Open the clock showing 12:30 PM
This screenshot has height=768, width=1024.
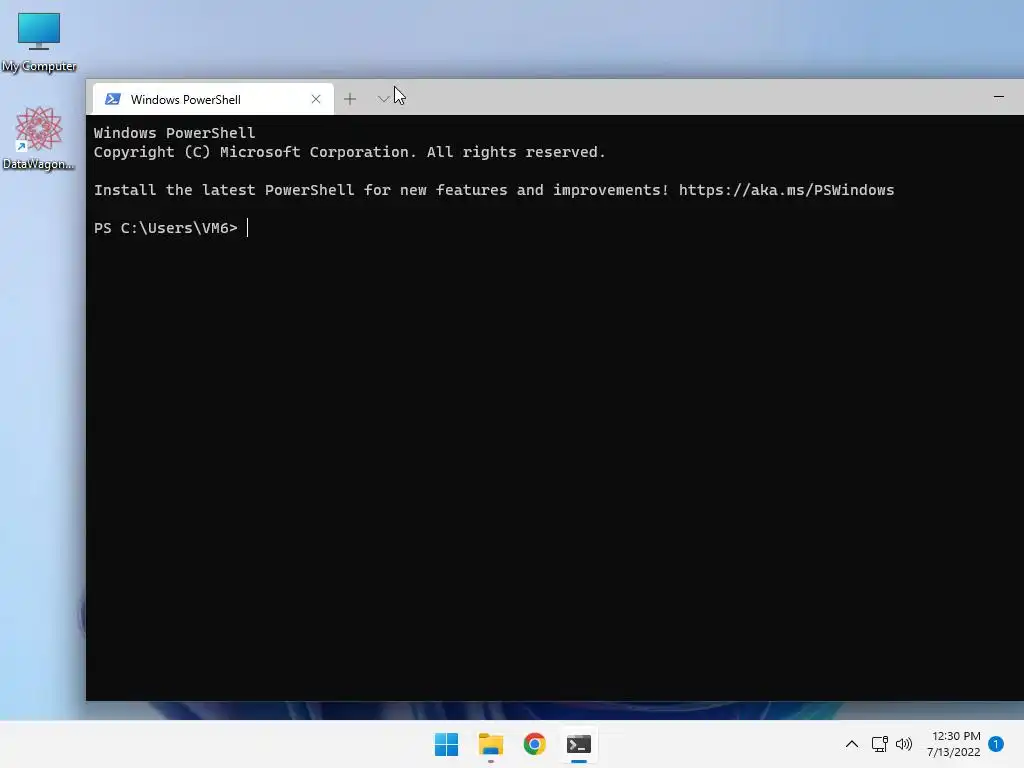[954, 744]
